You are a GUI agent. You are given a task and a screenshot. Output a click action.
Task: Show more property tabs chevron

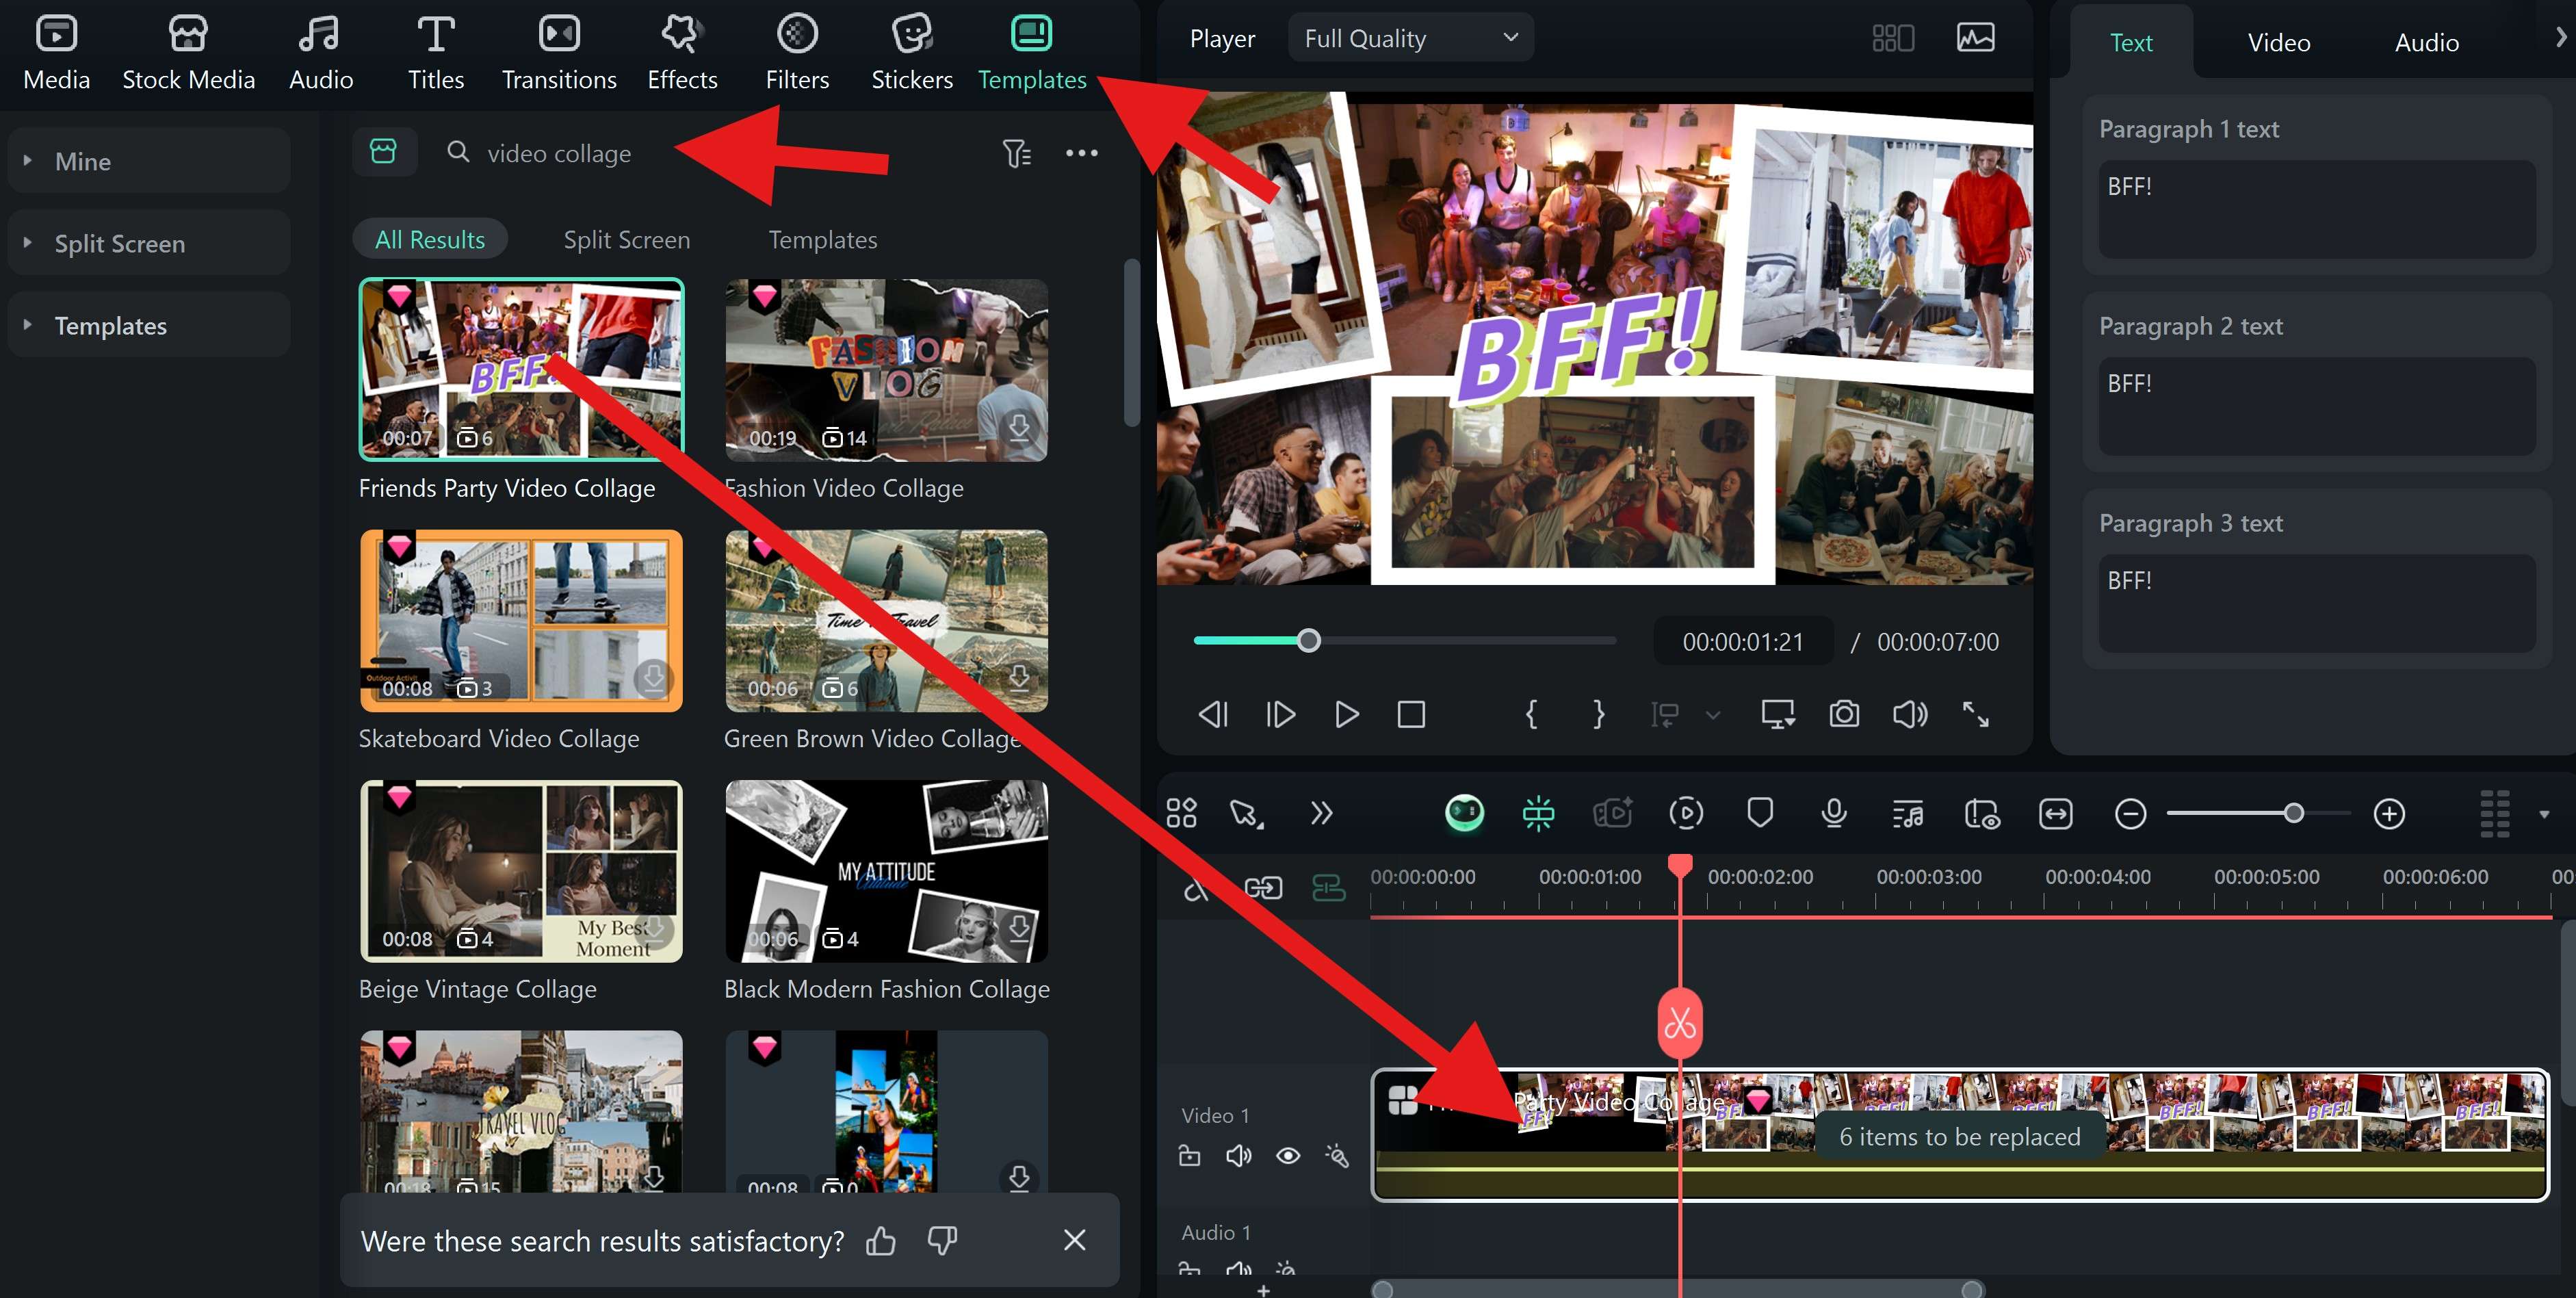click(2560, 38)
